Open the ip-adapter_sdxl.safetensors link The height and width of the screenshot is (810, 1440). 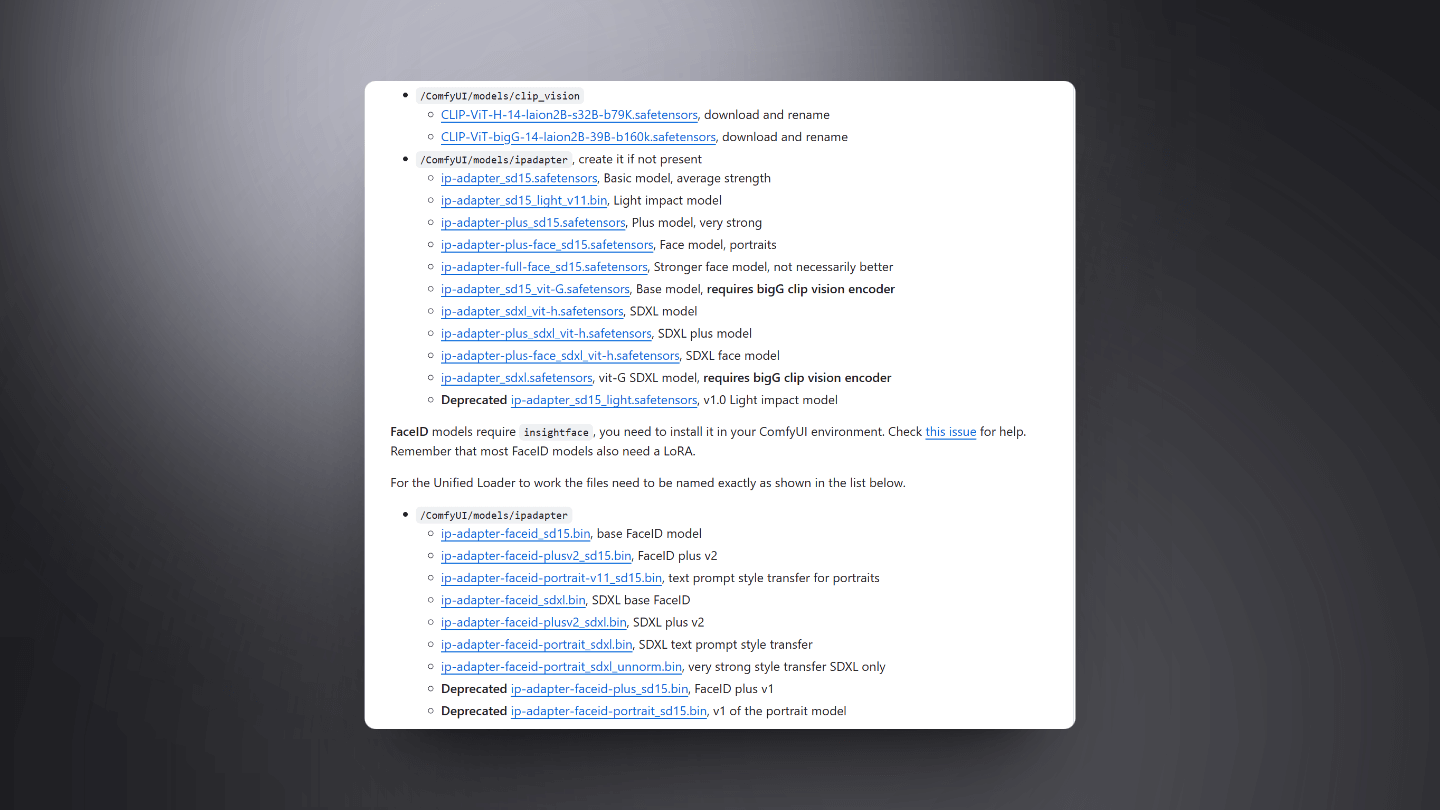point(516,378)
